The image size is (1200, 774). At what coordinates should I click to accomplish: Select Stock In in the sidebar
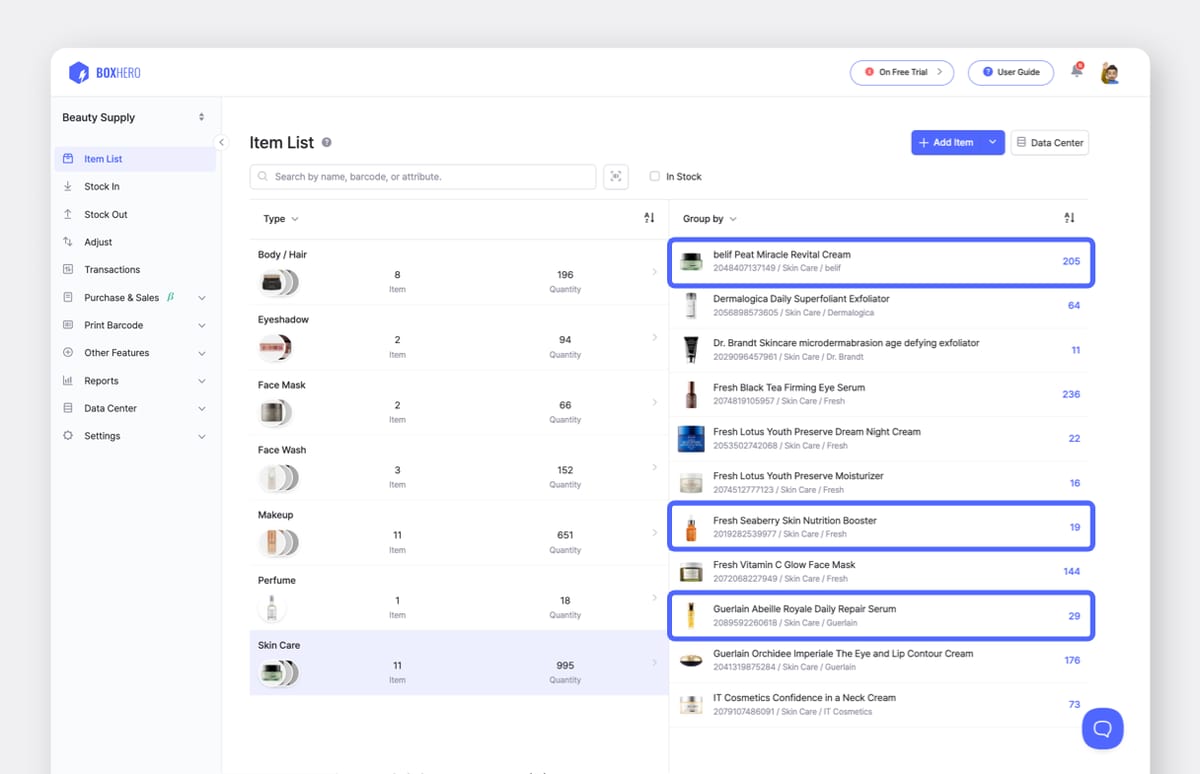tap(101, 186)
